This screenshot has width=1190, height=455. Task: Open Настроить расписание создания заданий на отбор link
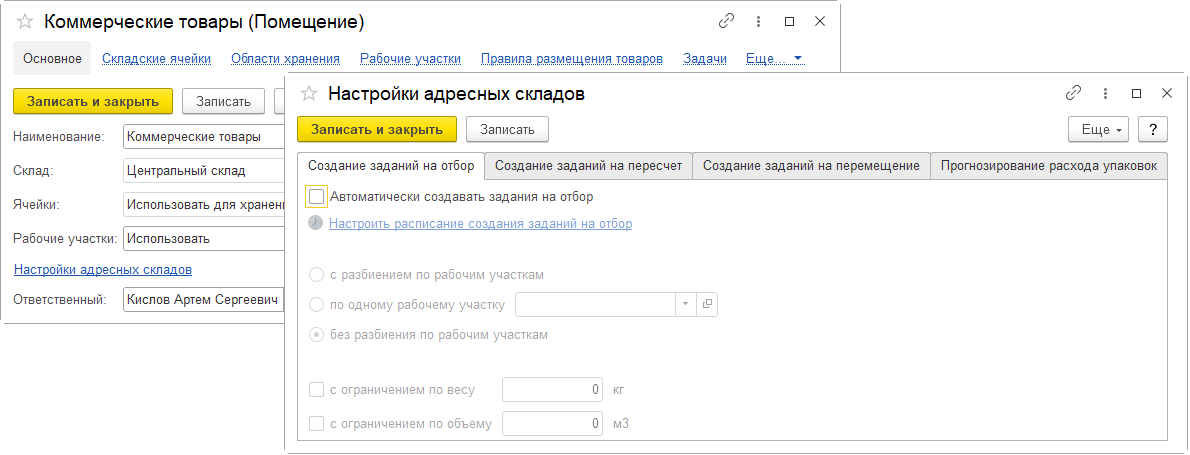click(x=480, y=224)
